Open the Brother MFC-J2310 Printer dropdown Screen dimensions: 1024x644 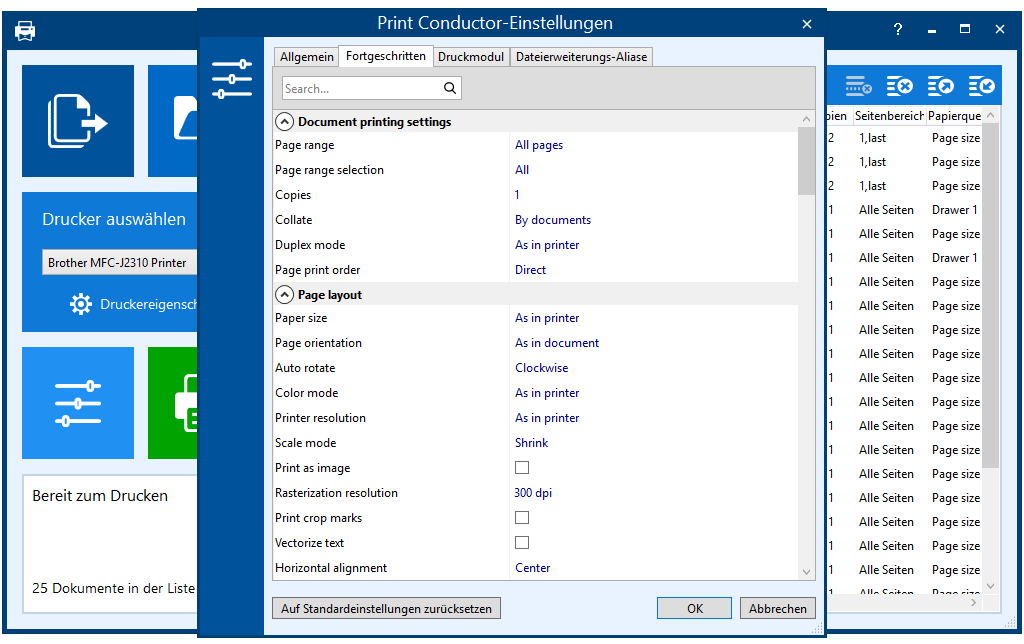tap(120, 263)
